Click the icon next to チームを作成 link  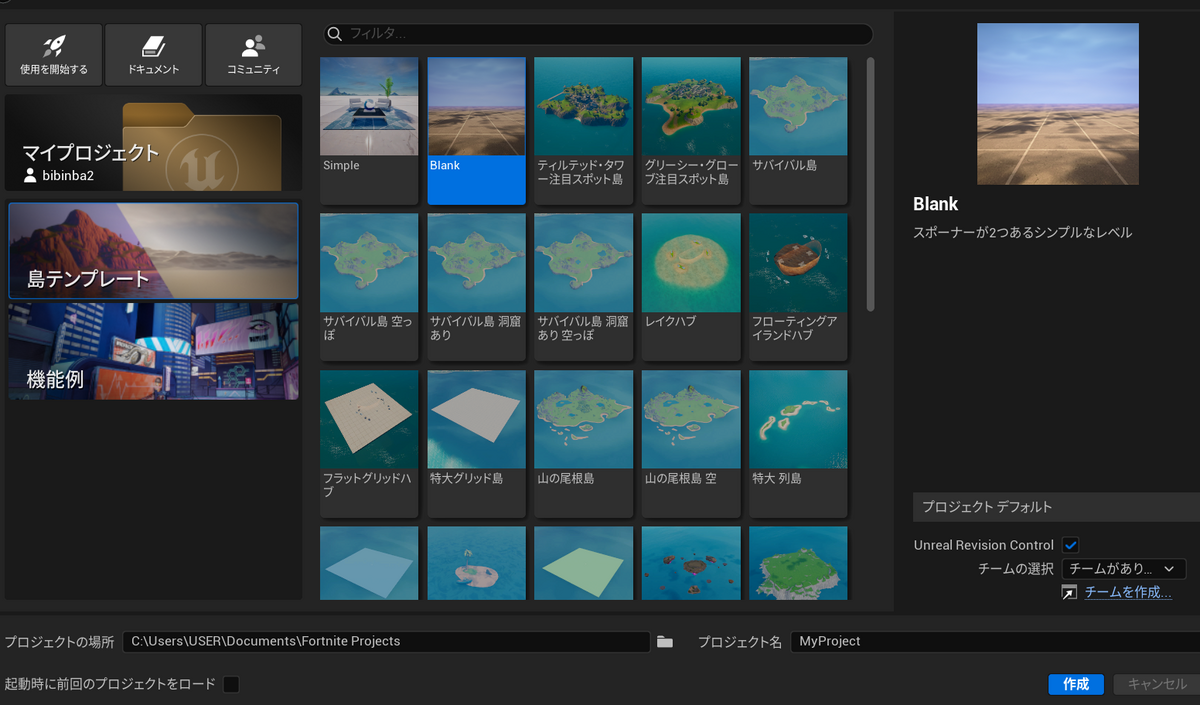click(x=1070, y=593)
